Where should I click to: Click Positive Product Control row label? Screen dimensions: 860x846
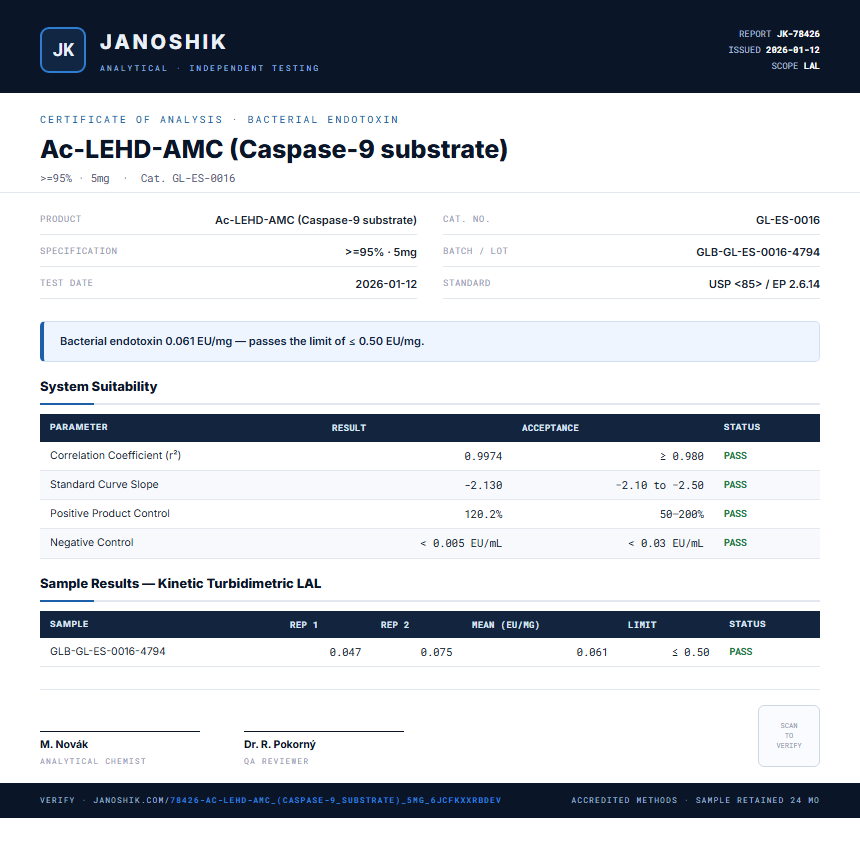click(x=110, y=514)
